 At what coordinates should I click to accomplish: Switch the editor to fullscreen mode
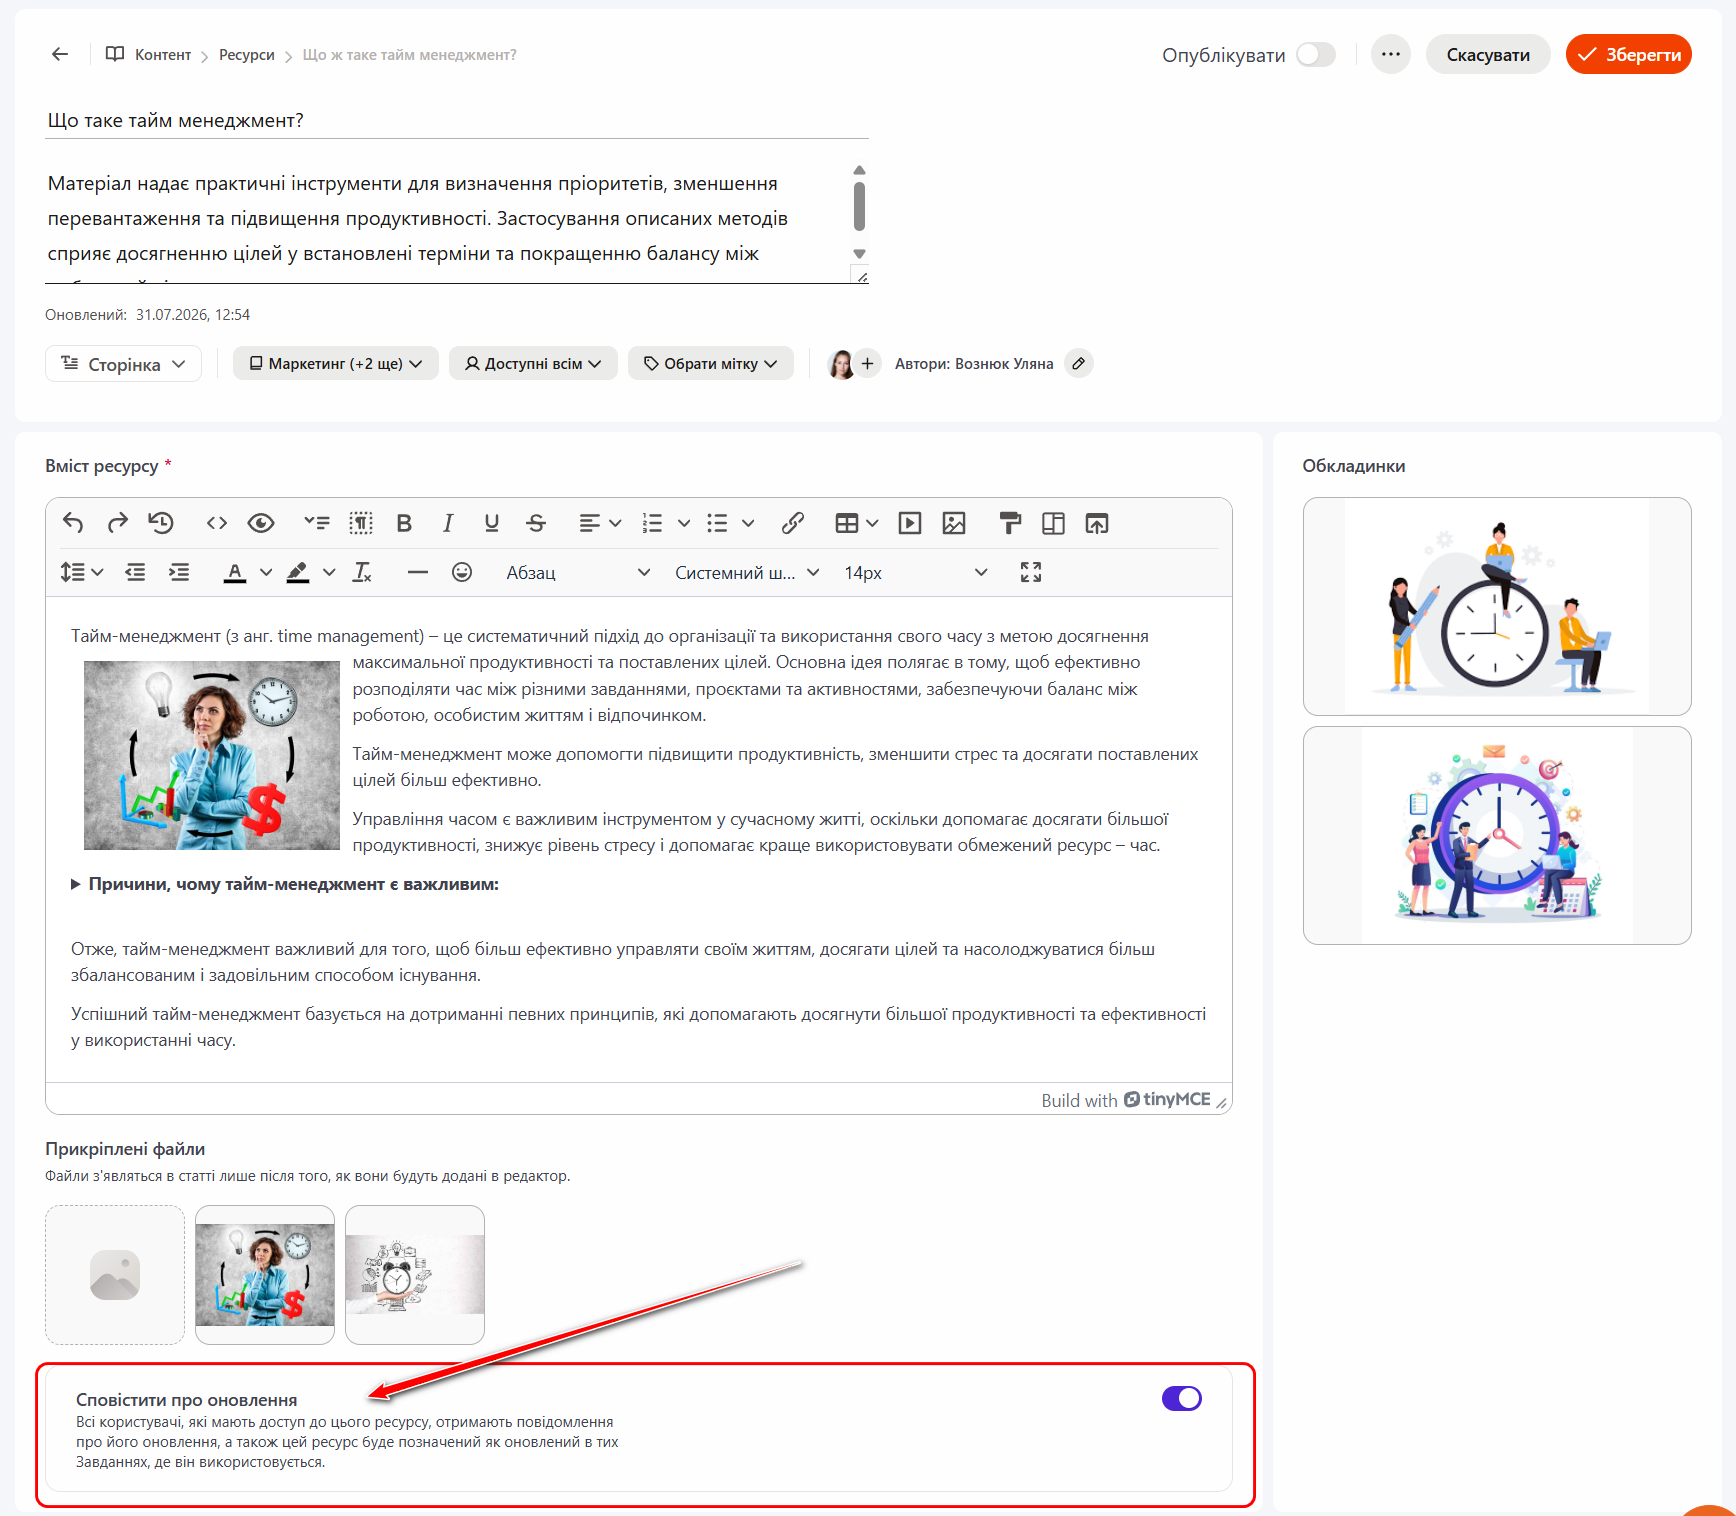pos(1031,572)
